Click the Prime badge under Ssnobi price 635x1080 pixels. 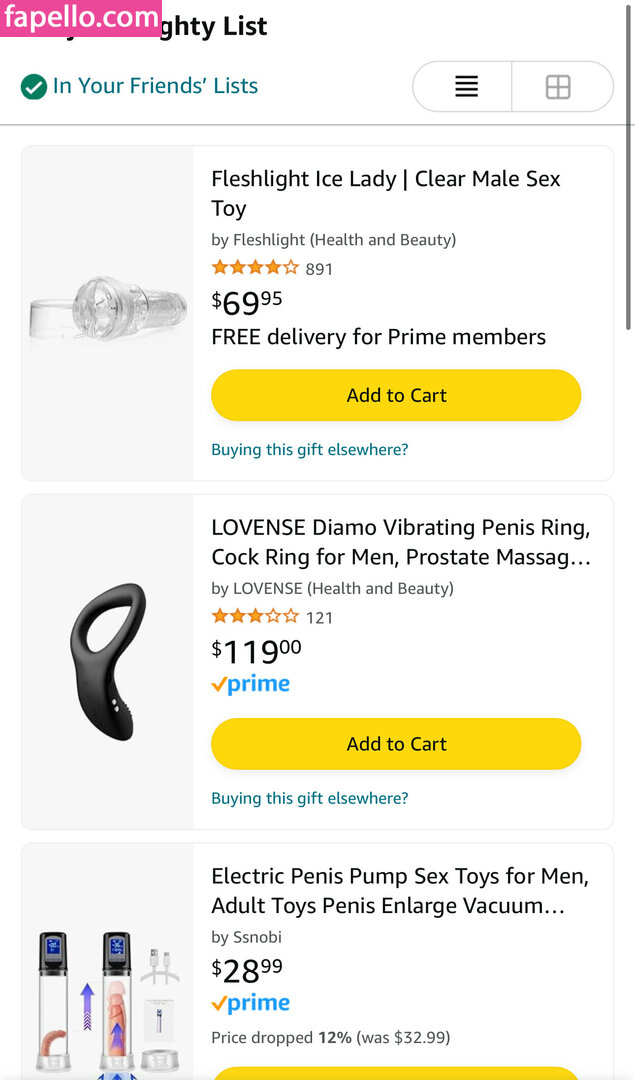click(251, 1004)
